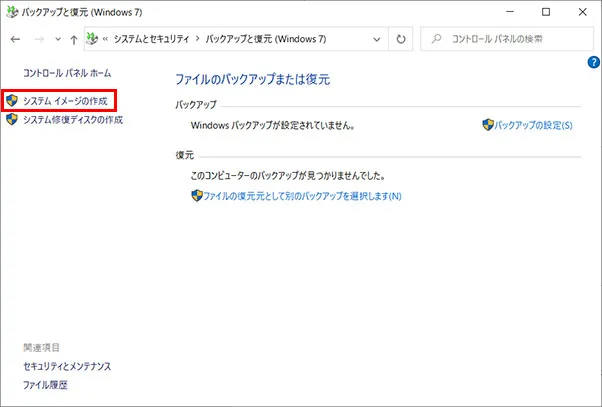Screen dimensions: 602x407
Task: Go up one level with up arrow
Action: coord(74,40)
